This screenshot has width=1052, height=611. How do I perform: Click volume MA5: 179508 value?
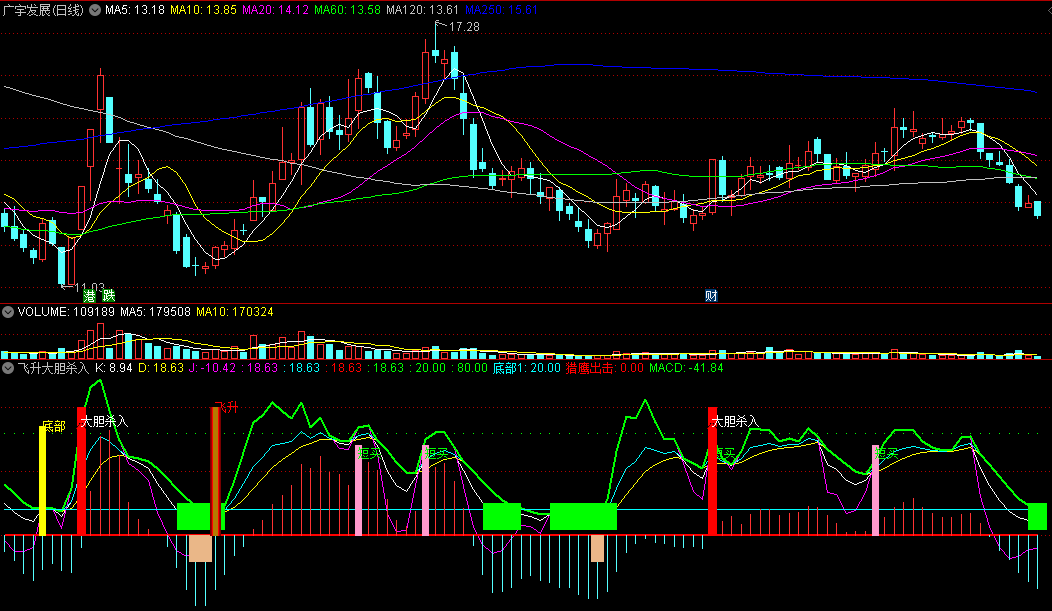(155, 312)
